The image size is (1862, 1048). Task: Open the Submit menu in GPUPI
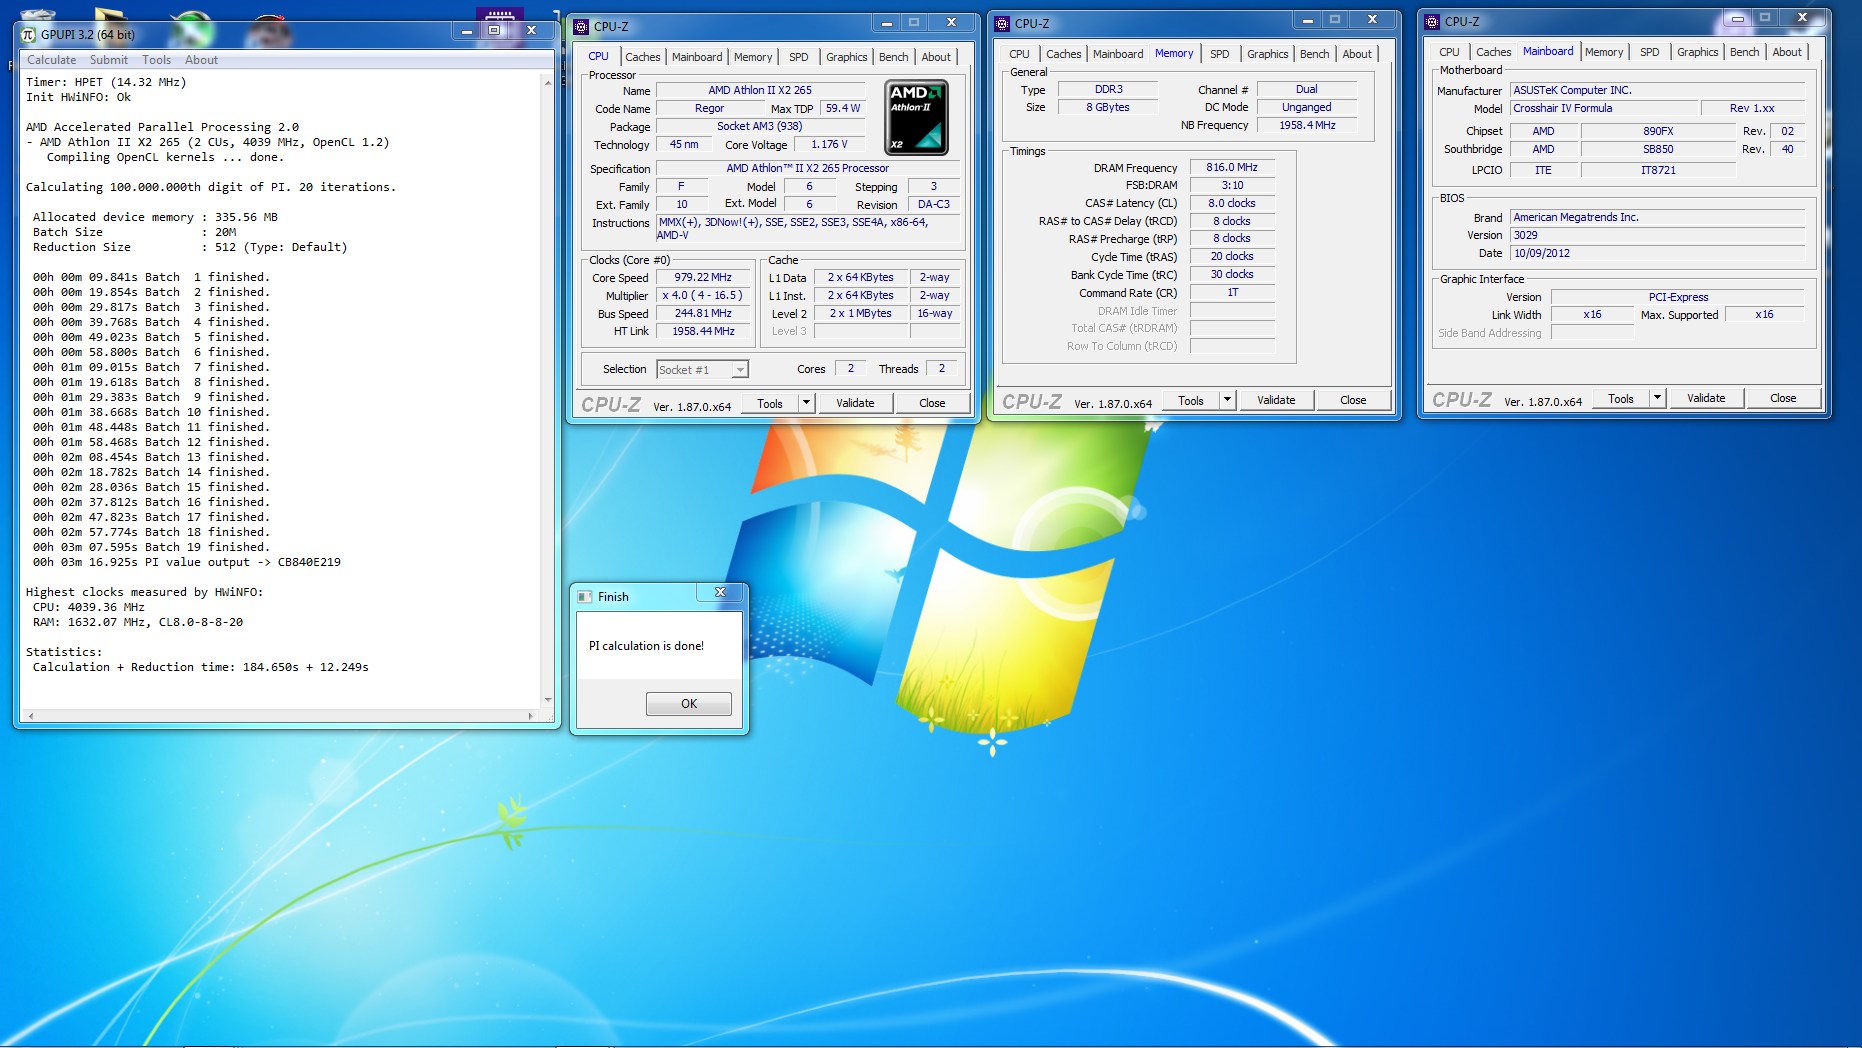click(x=109, y=60)
